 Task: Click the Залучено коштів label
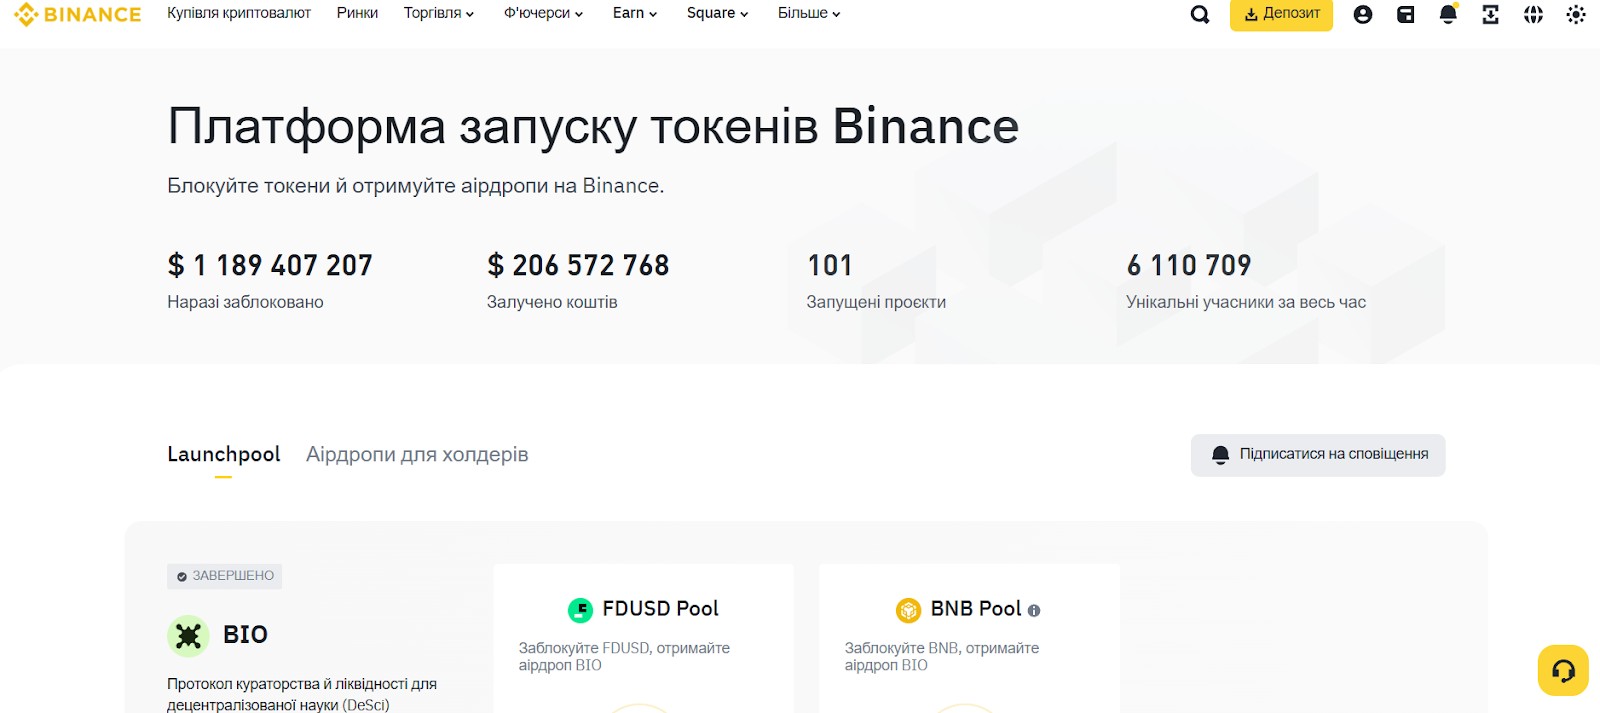coord(552,302)
